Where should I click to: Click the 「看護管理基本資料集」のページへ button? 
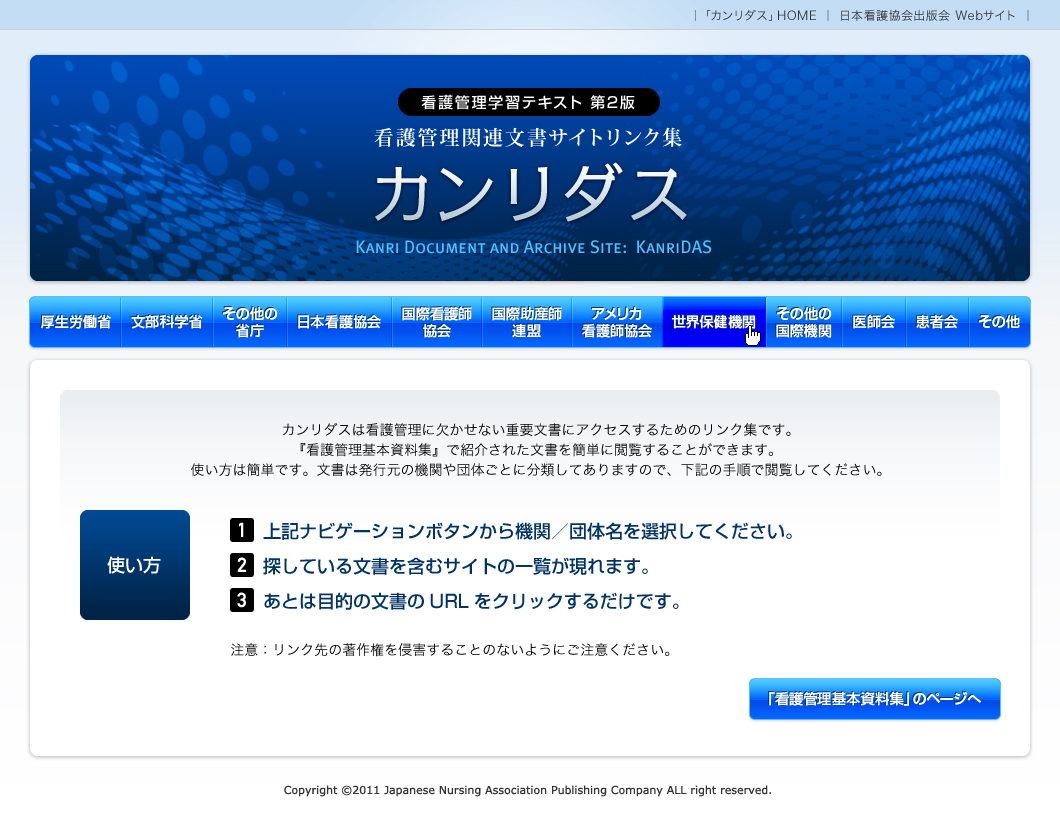[875, 699]
